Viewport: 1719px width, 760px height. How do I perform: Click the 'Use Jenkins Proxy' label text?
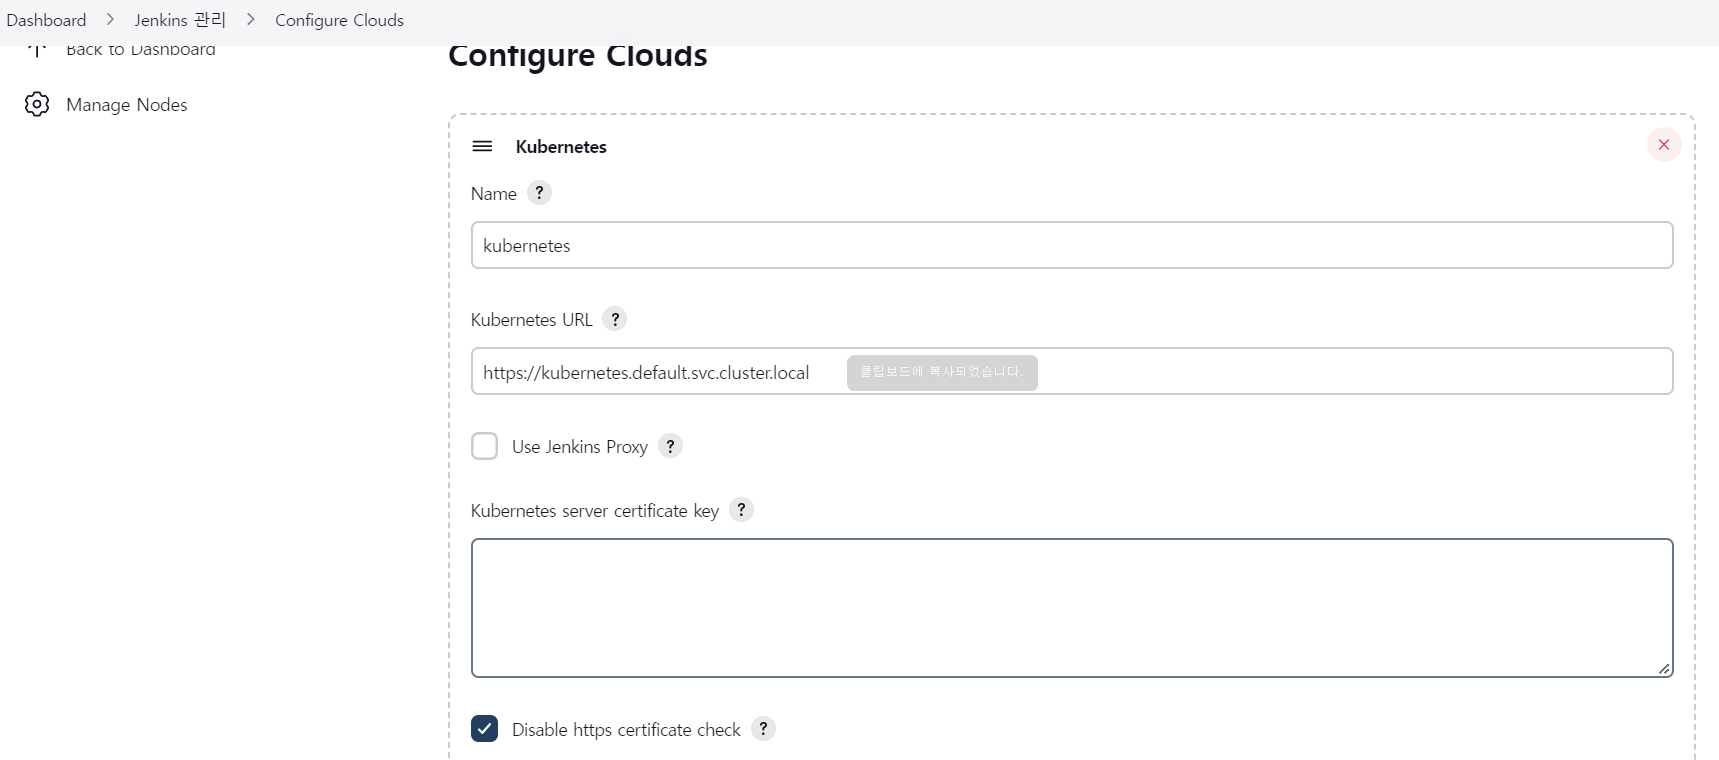[x=580, y=447]
